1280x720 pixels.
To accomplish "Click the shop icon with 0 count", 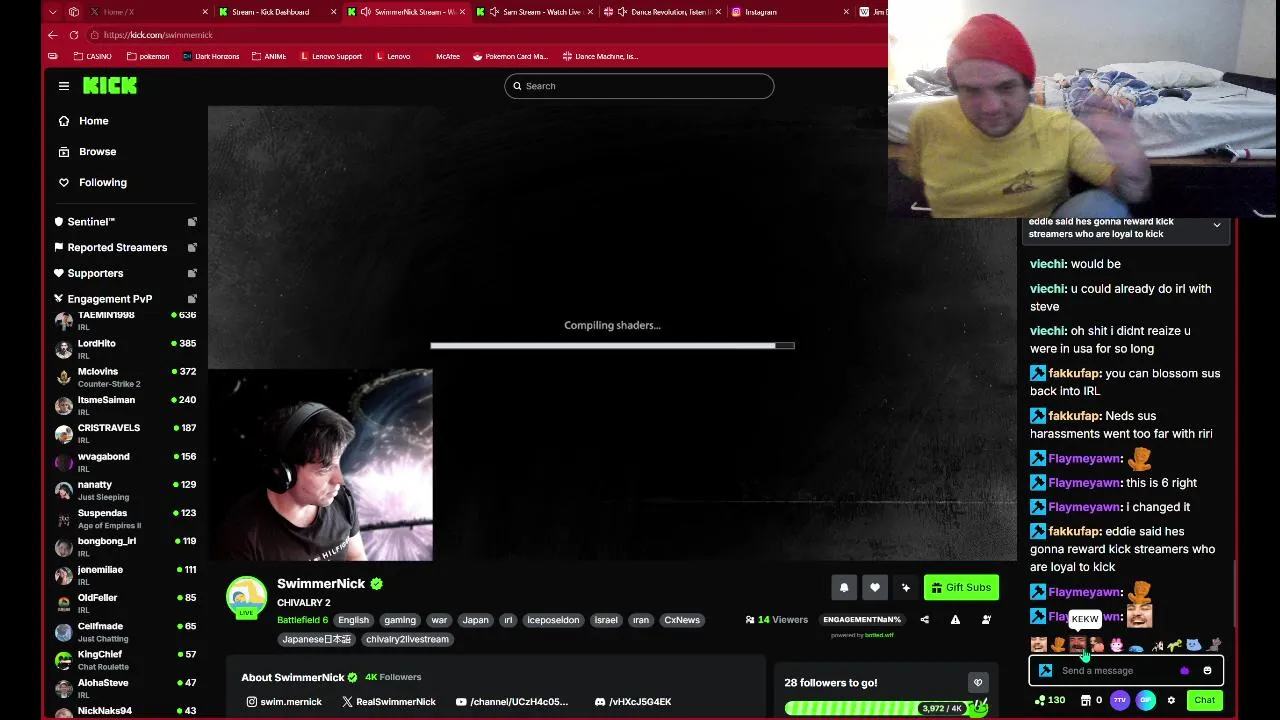I will click(x=1086, y=700).
